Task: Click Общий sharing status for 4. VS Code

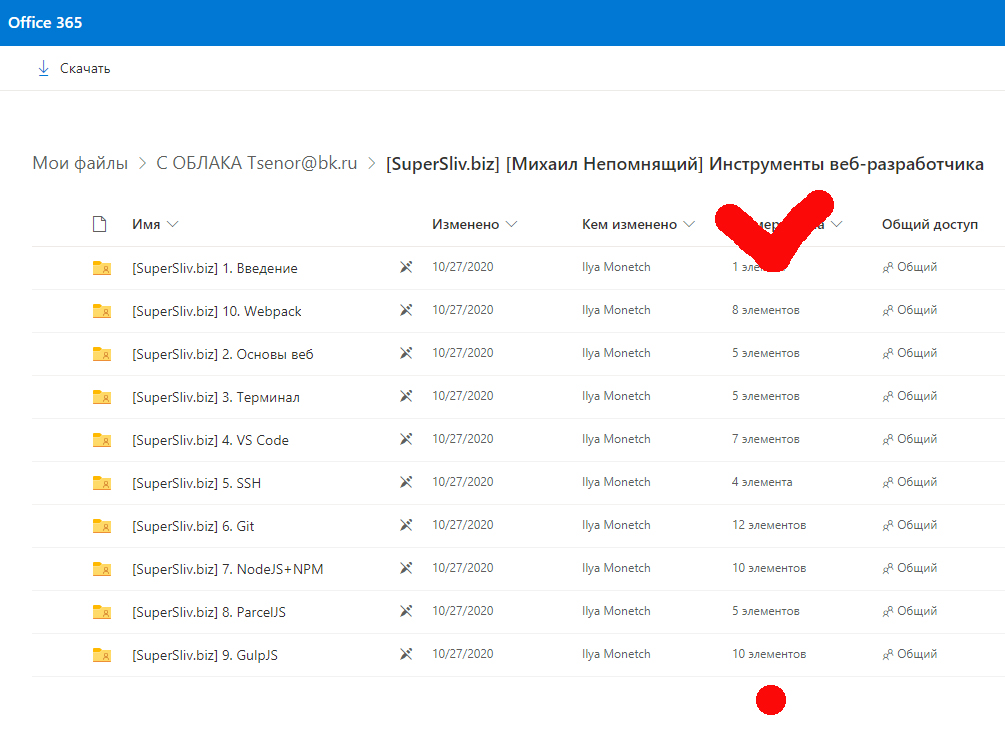Action: click(x=909, y=438)
